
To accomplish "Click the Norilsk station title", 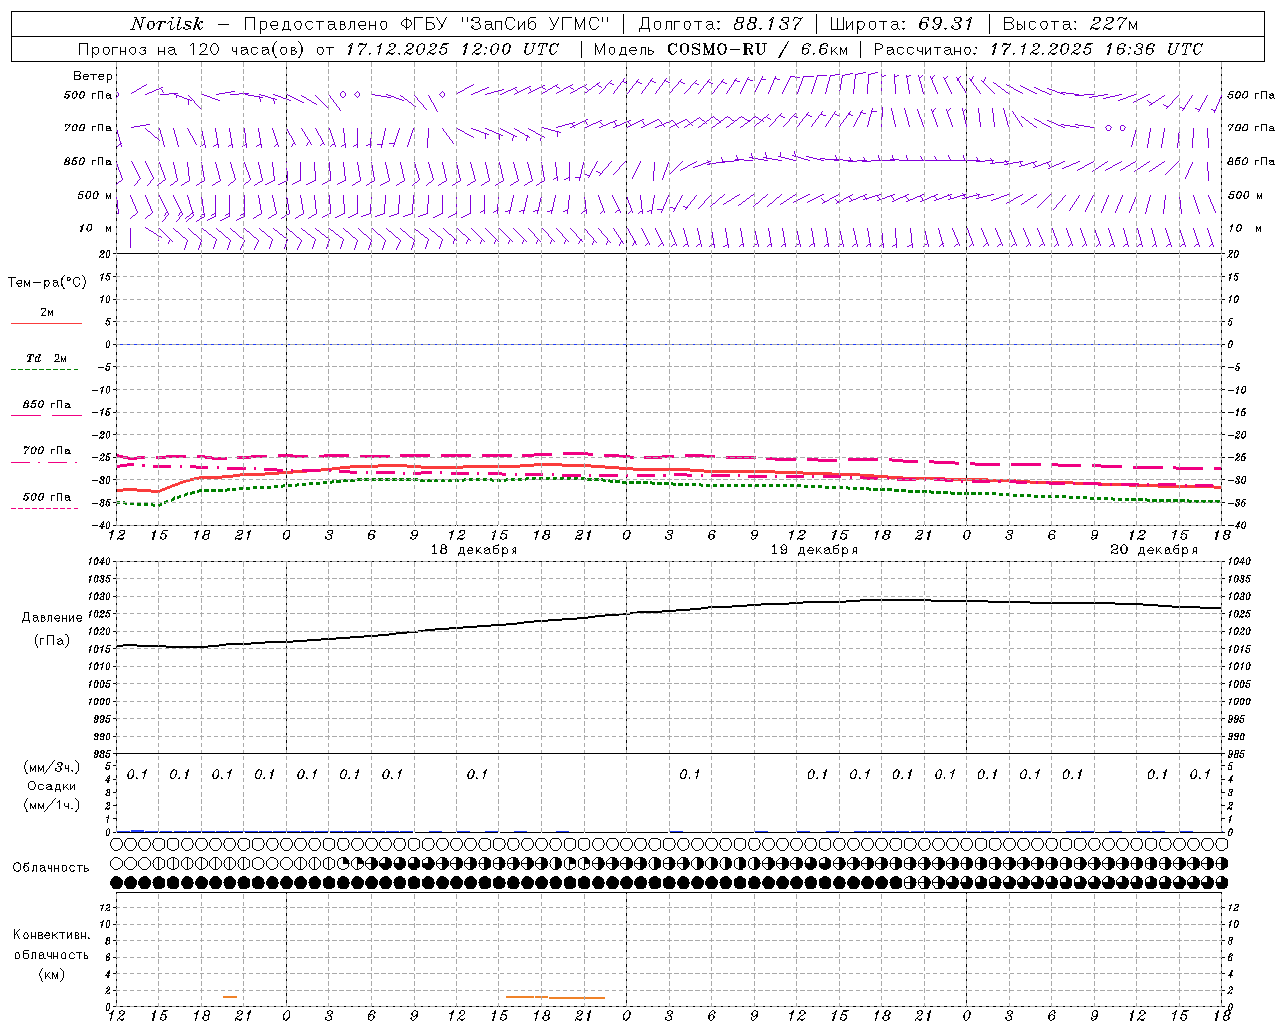I will click(167, 24).
